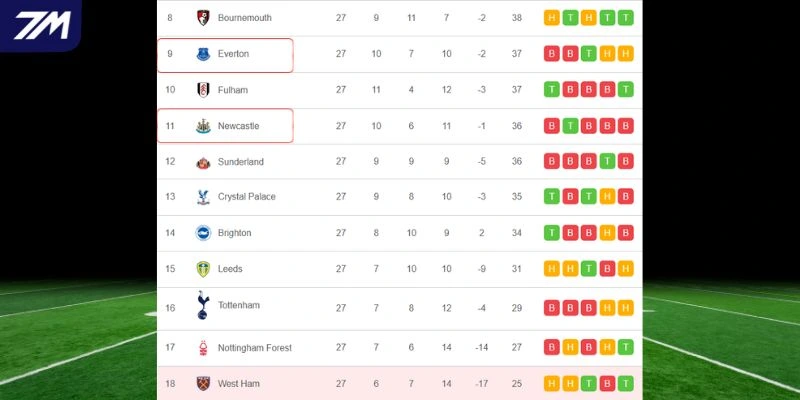This screenshot has width=800, height=400.
Task: Click the 7M logo
Action: [40, 24]
